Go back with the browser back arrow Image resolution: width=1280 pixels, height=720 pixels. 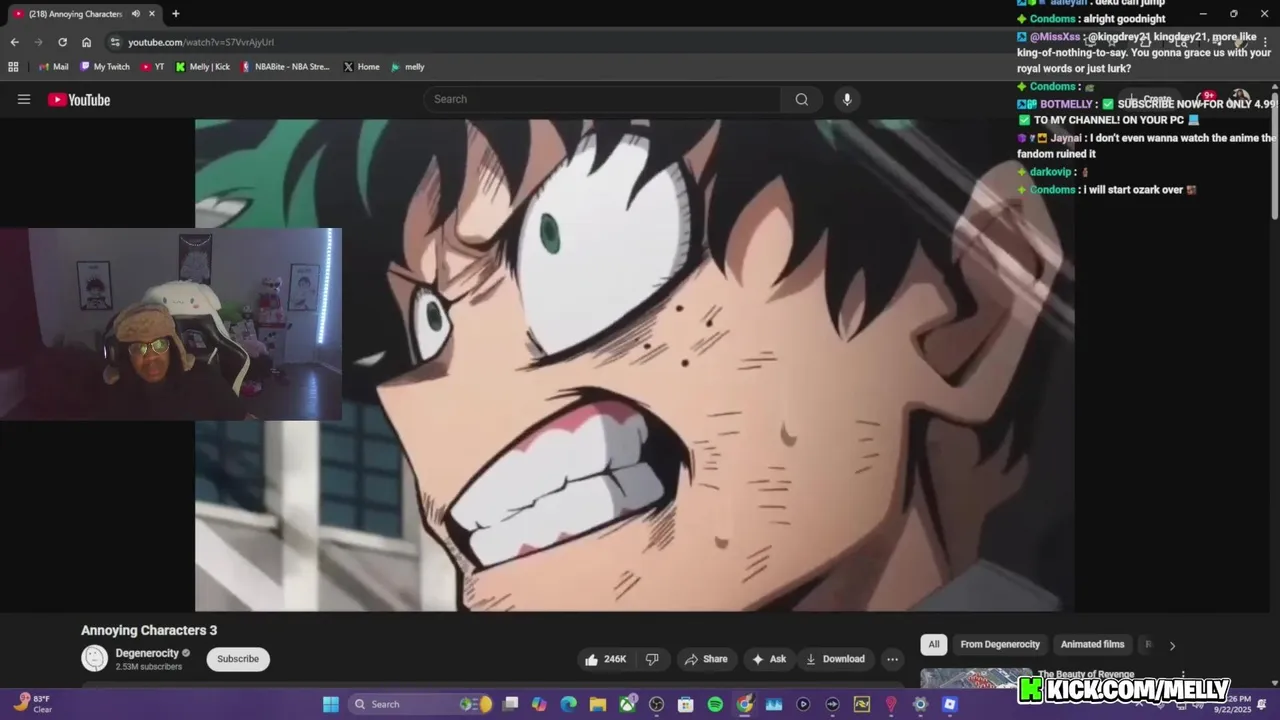click(x=14, y=42)
